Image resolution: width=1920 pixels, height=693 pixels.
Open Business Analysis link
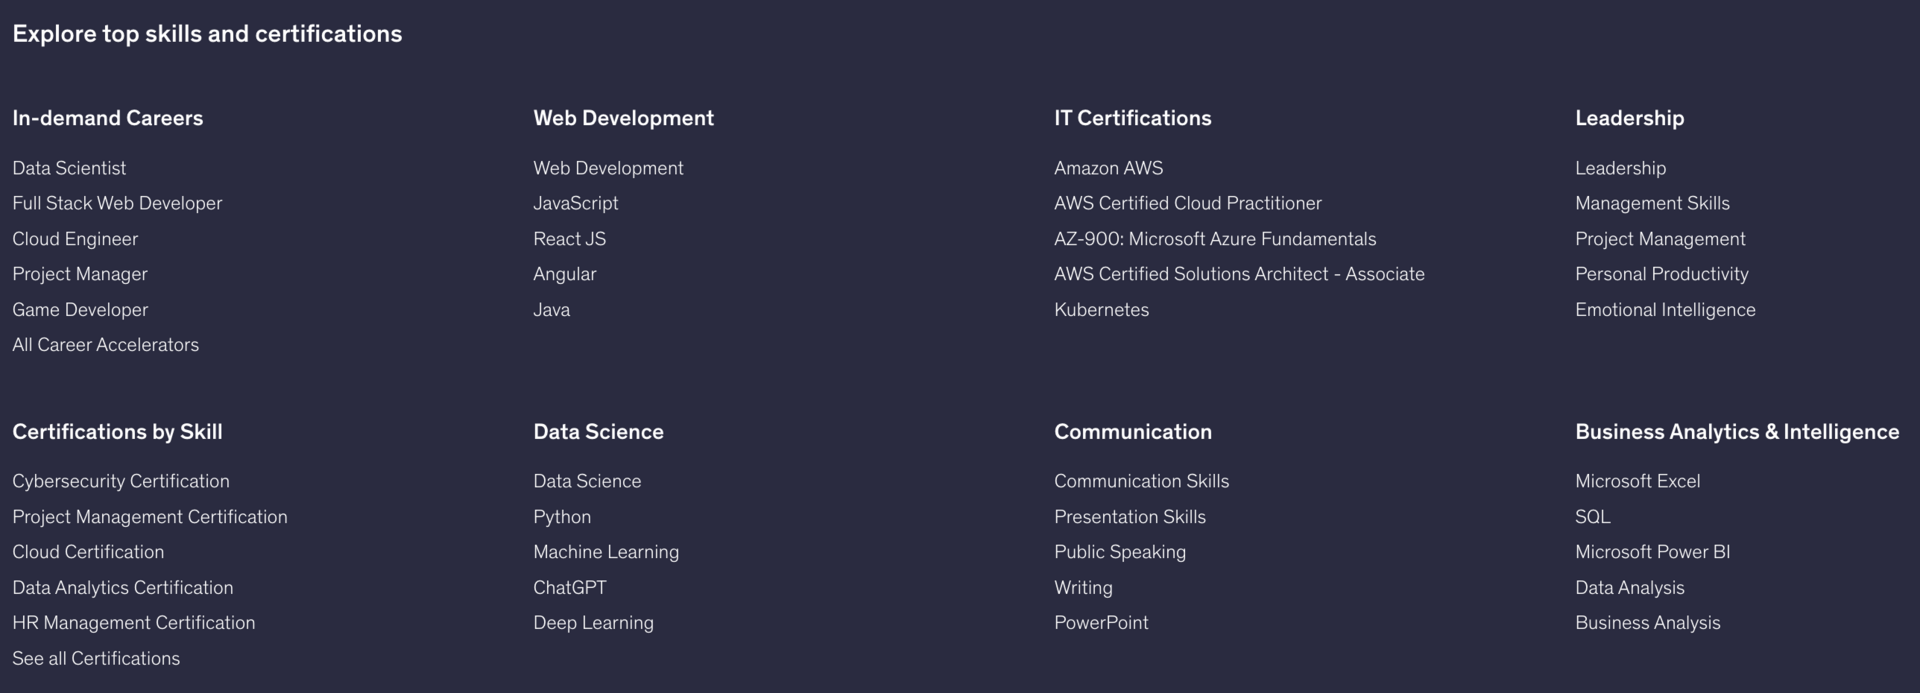1647,623
